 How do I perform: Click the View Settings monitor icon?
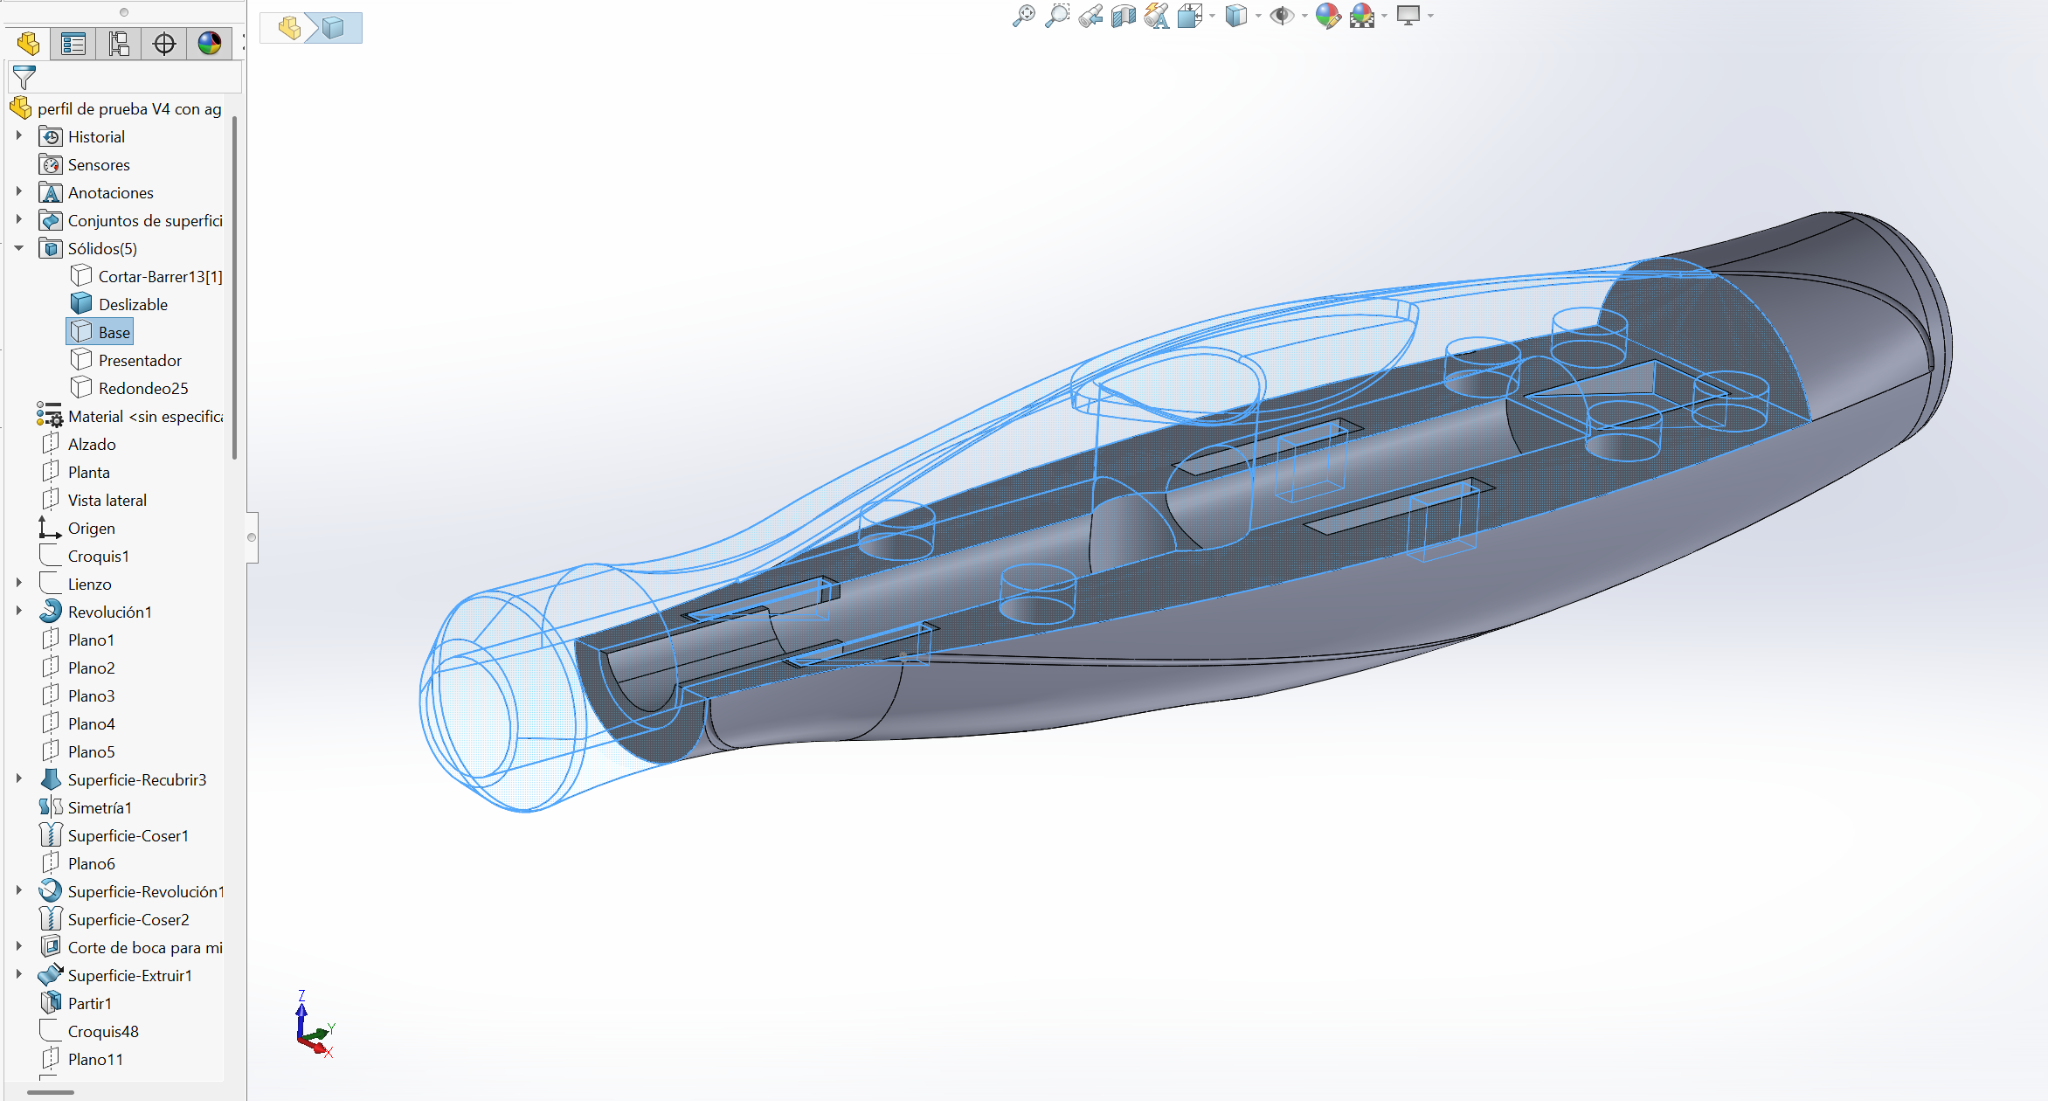coord(1408,16)
